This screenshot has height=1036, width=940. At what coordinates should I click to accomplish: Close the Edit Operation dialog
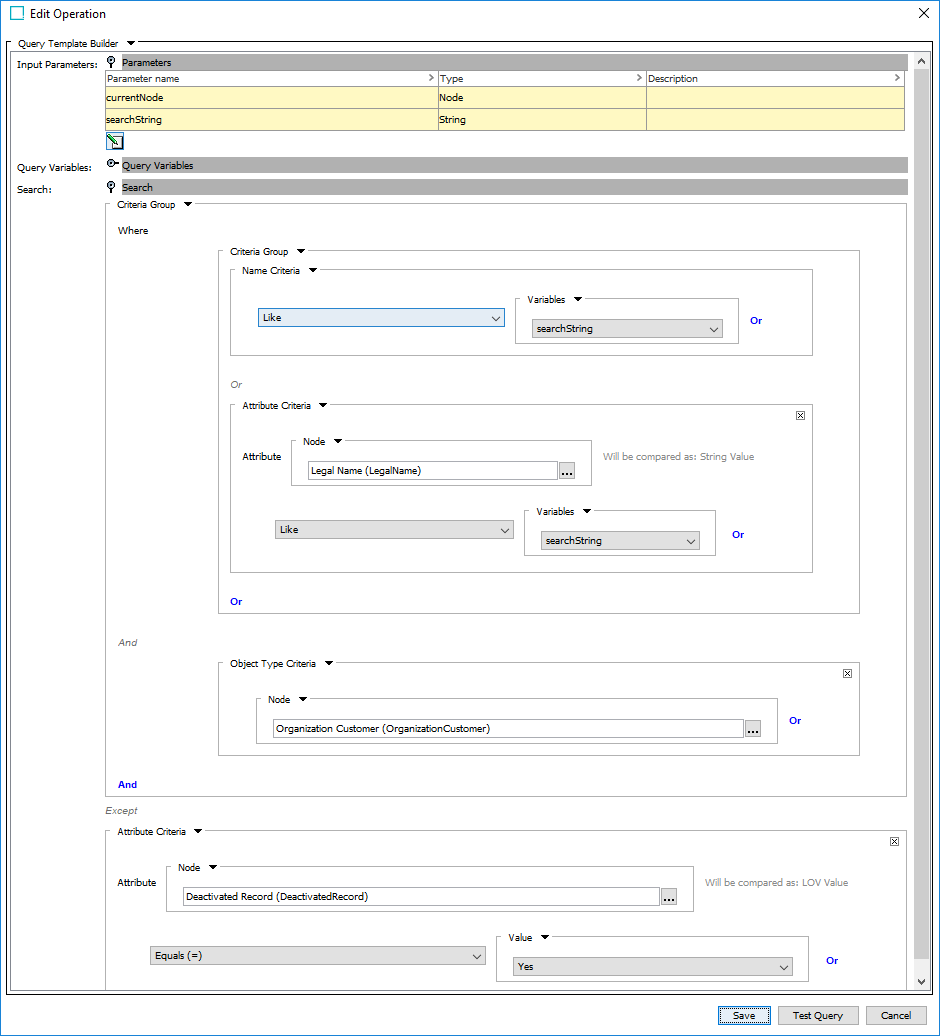[x=923, y=13]
